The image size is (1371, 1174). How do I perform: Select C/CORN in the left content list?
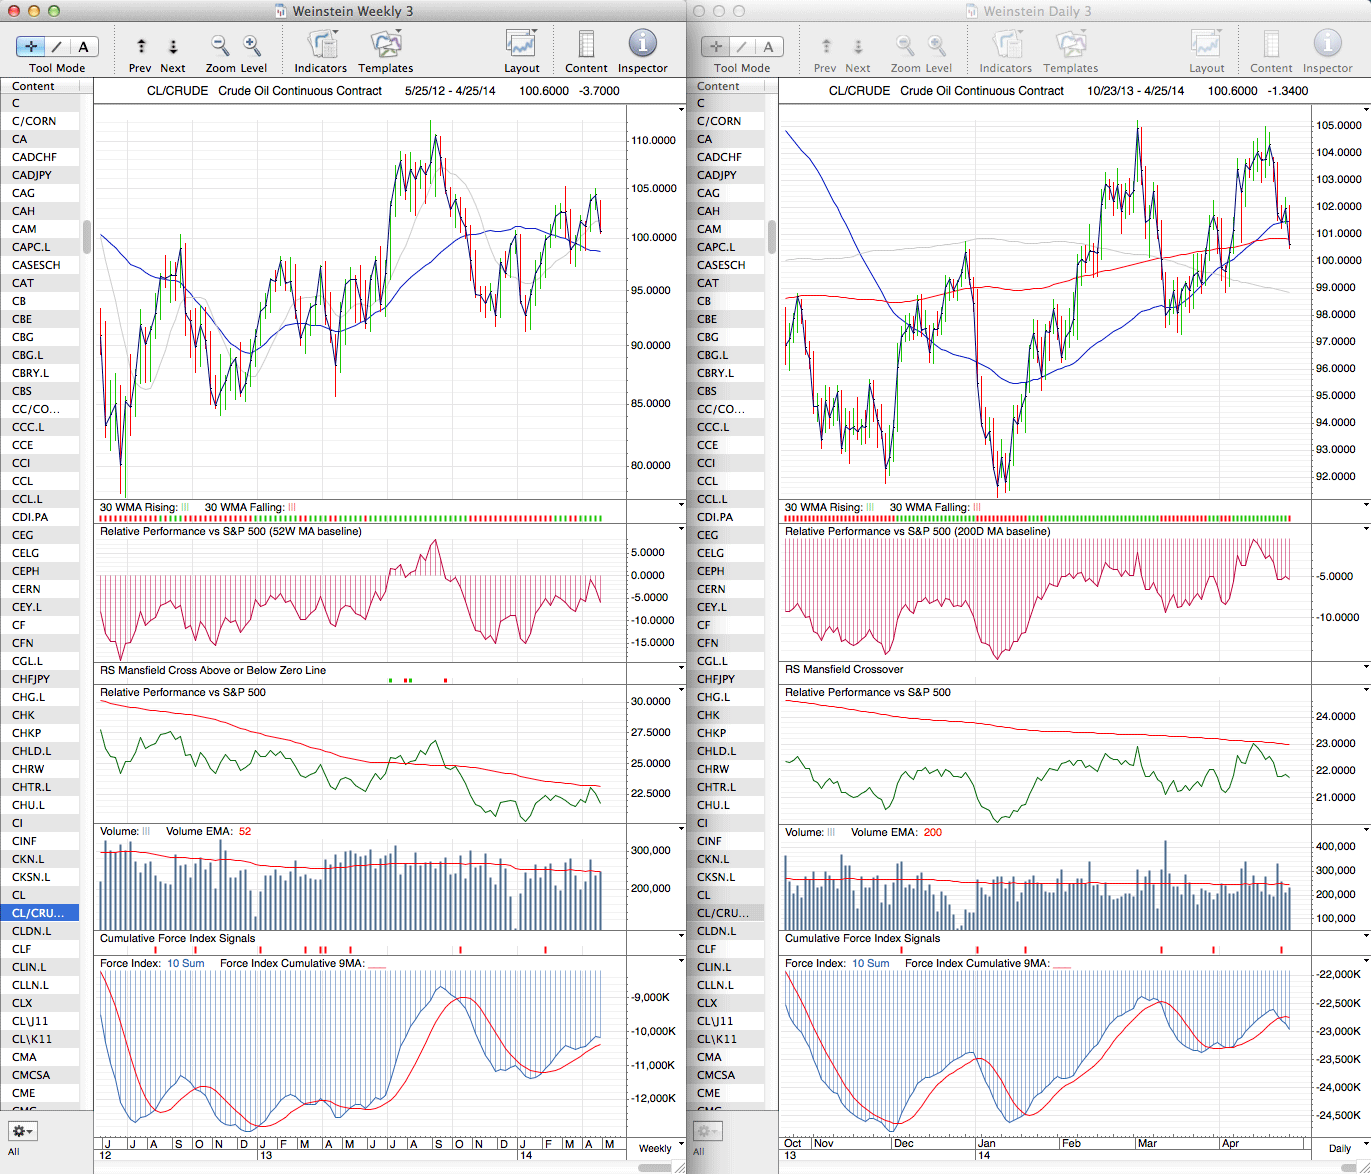pos(34,121)
